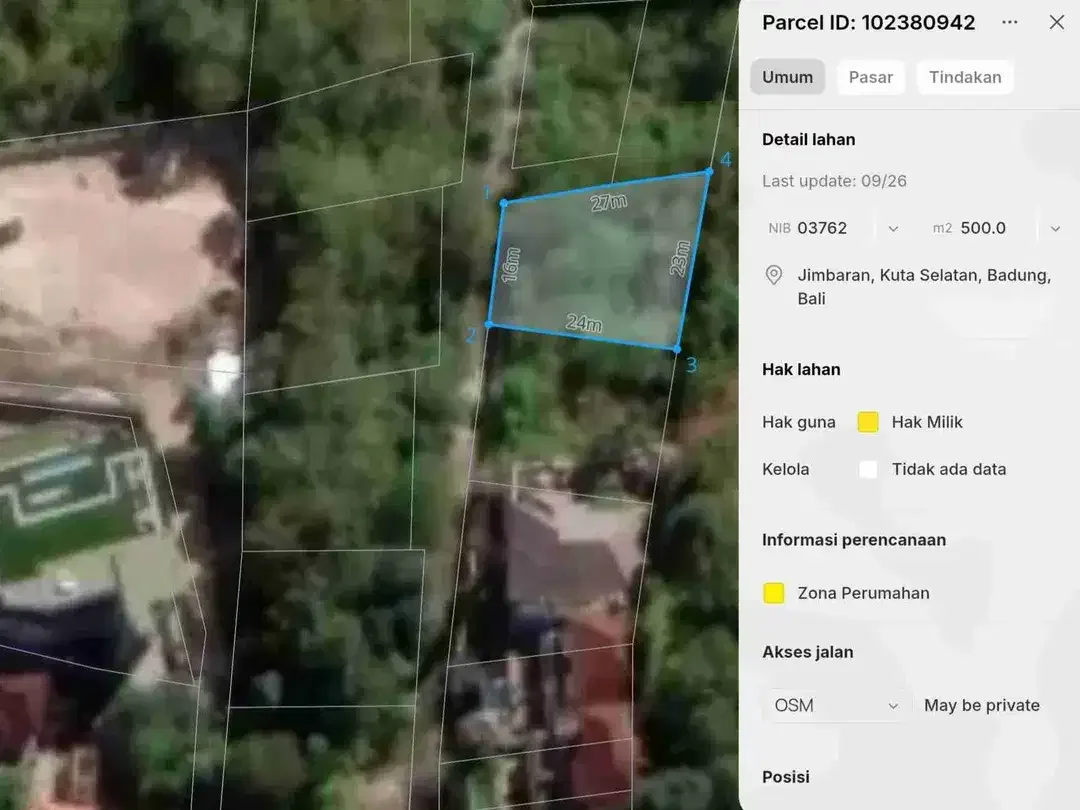Image resolution: width=1080 pixels, height=810 pixels.
Task: Click the Hak lahan heading
Action: 801,370
